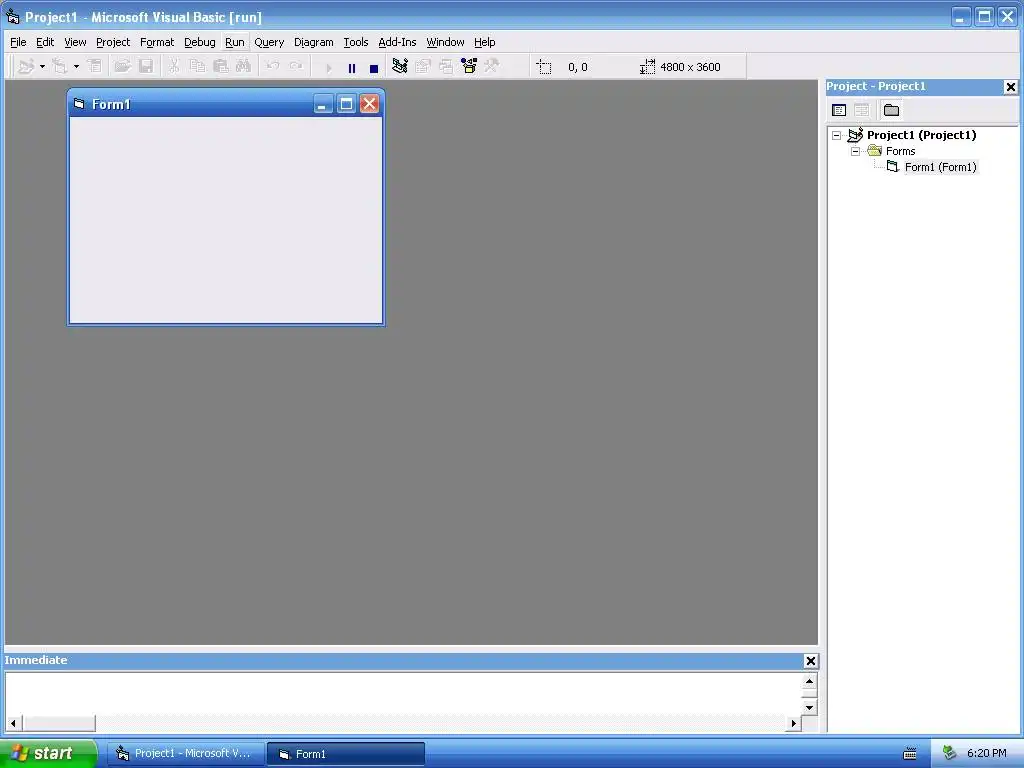Click the form size indicator icon

point(647,67)
